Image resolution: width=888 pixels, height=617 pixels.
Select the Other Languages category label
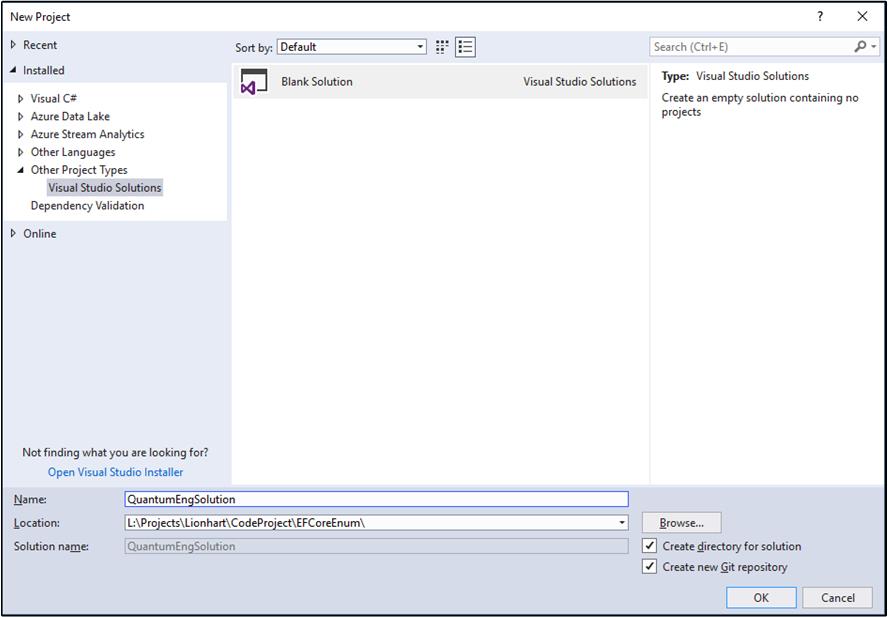pos(72,152)
